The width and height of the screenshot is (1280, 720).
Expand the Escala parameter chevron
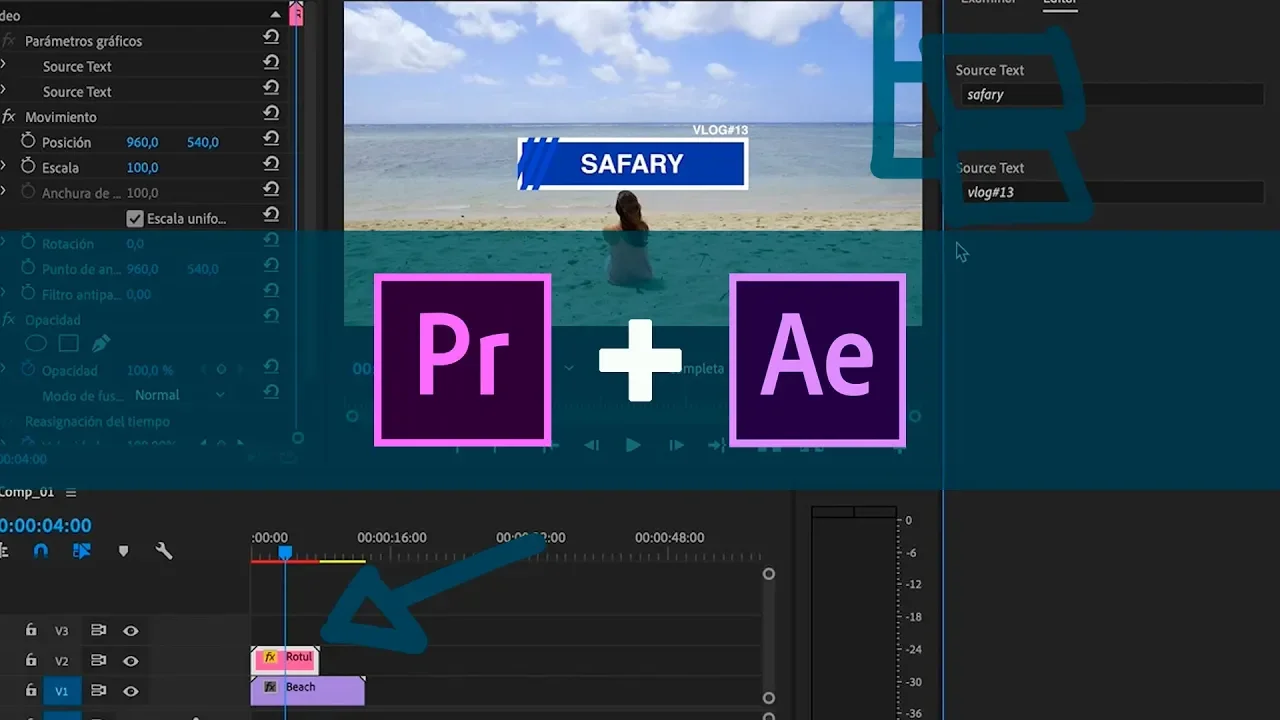(3, 167)
